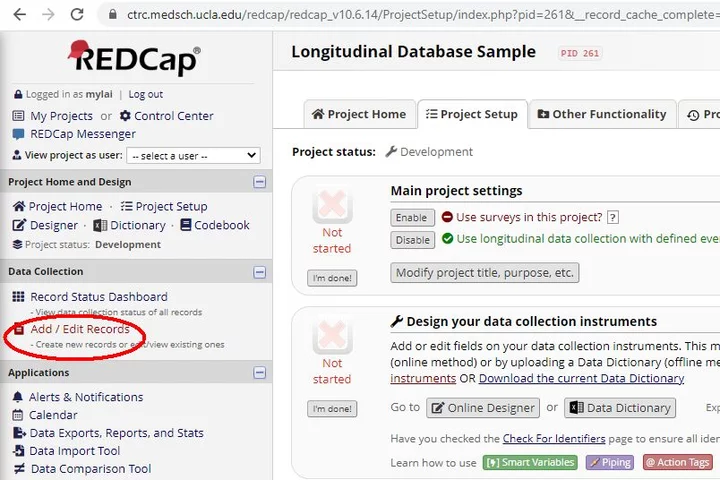Go to Project Home in sidebar
The width and height of the screenshot is (720, 480).
[65, 206]
